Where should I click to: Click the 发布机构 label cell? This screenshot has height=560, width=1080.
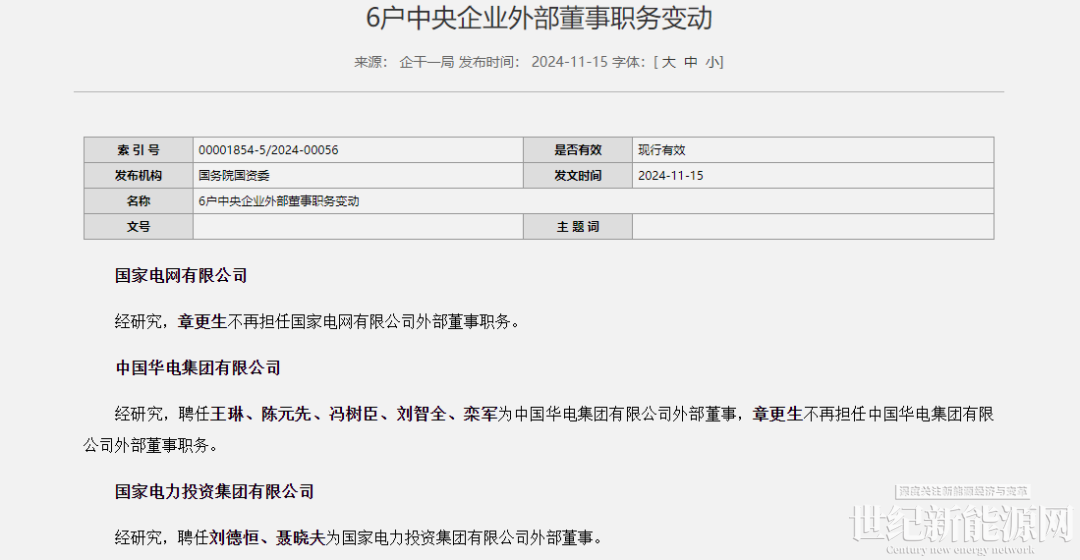(138, 176)
